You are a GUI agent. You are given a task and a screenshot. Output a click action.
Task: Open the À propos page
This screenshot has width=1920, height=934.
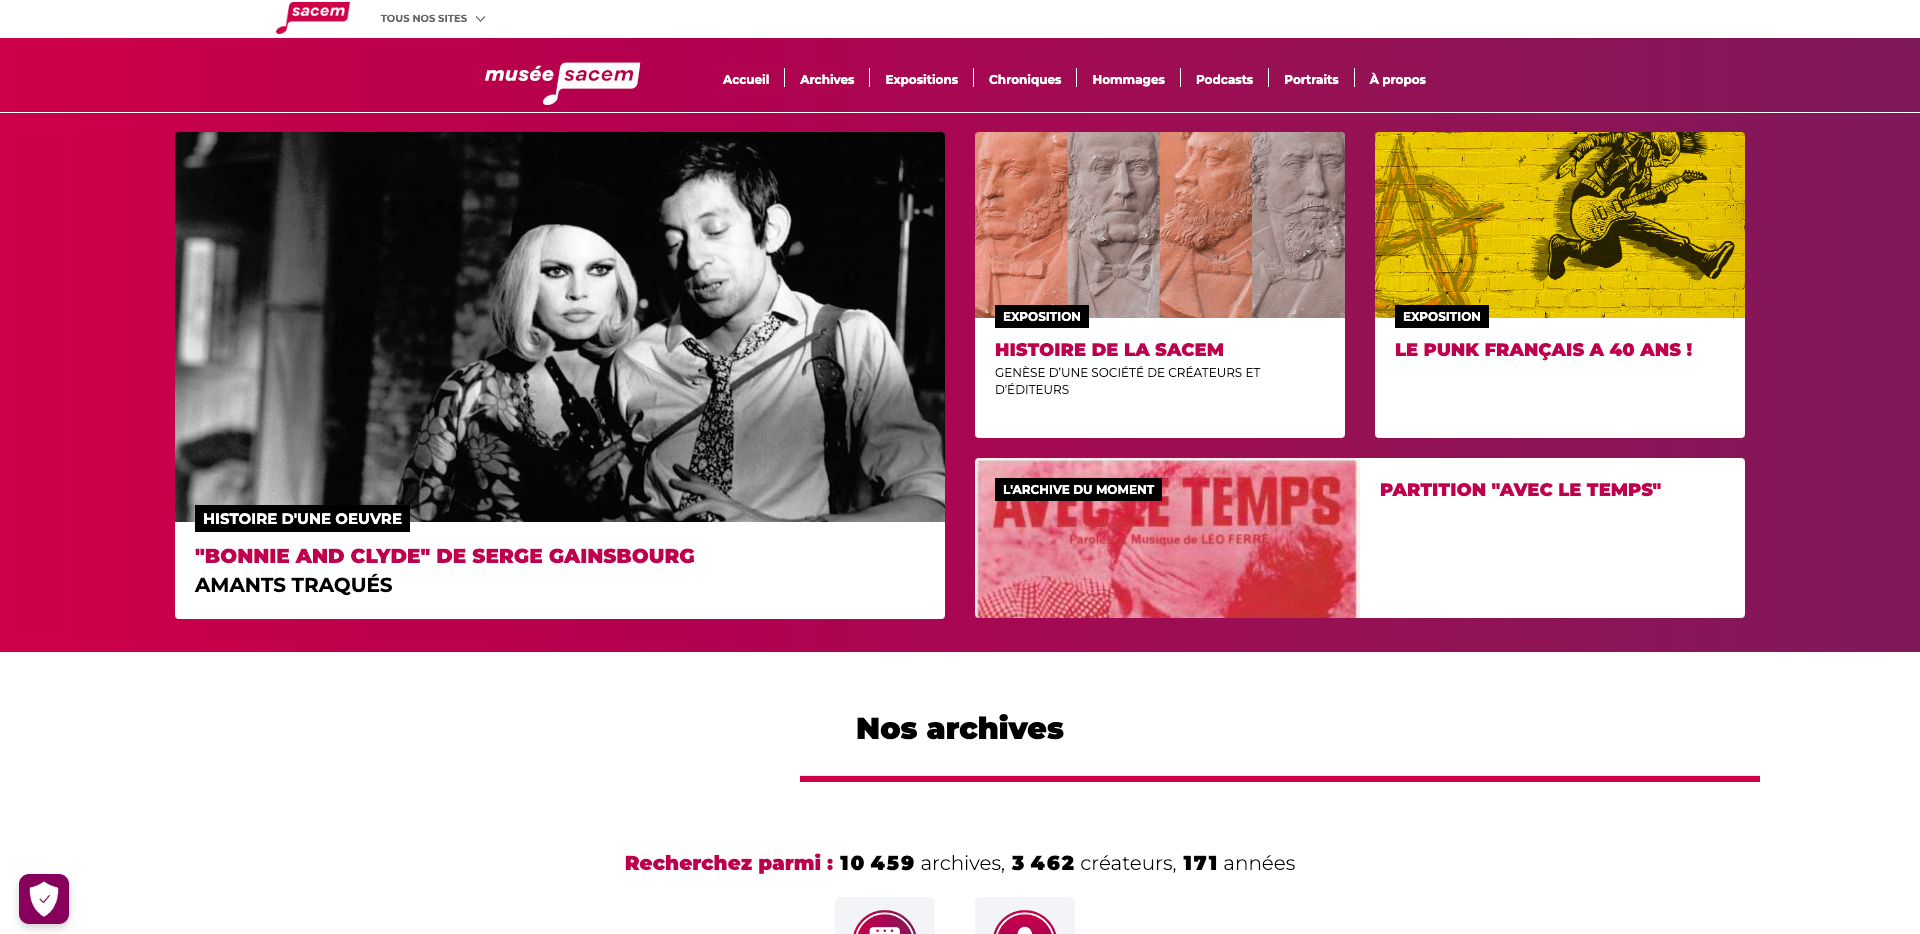coord(1397,79)
